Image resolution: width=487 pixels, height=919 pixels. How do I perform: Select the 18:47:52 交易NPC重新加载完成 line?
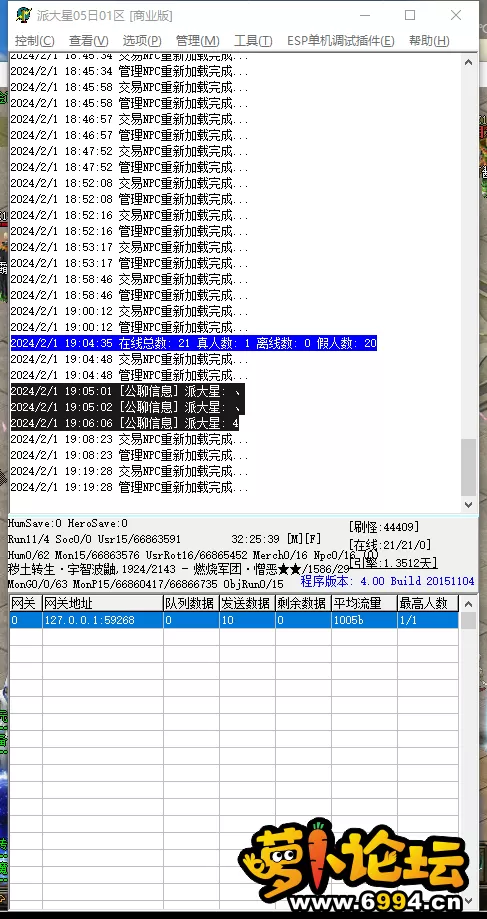(x=130, y=151)
